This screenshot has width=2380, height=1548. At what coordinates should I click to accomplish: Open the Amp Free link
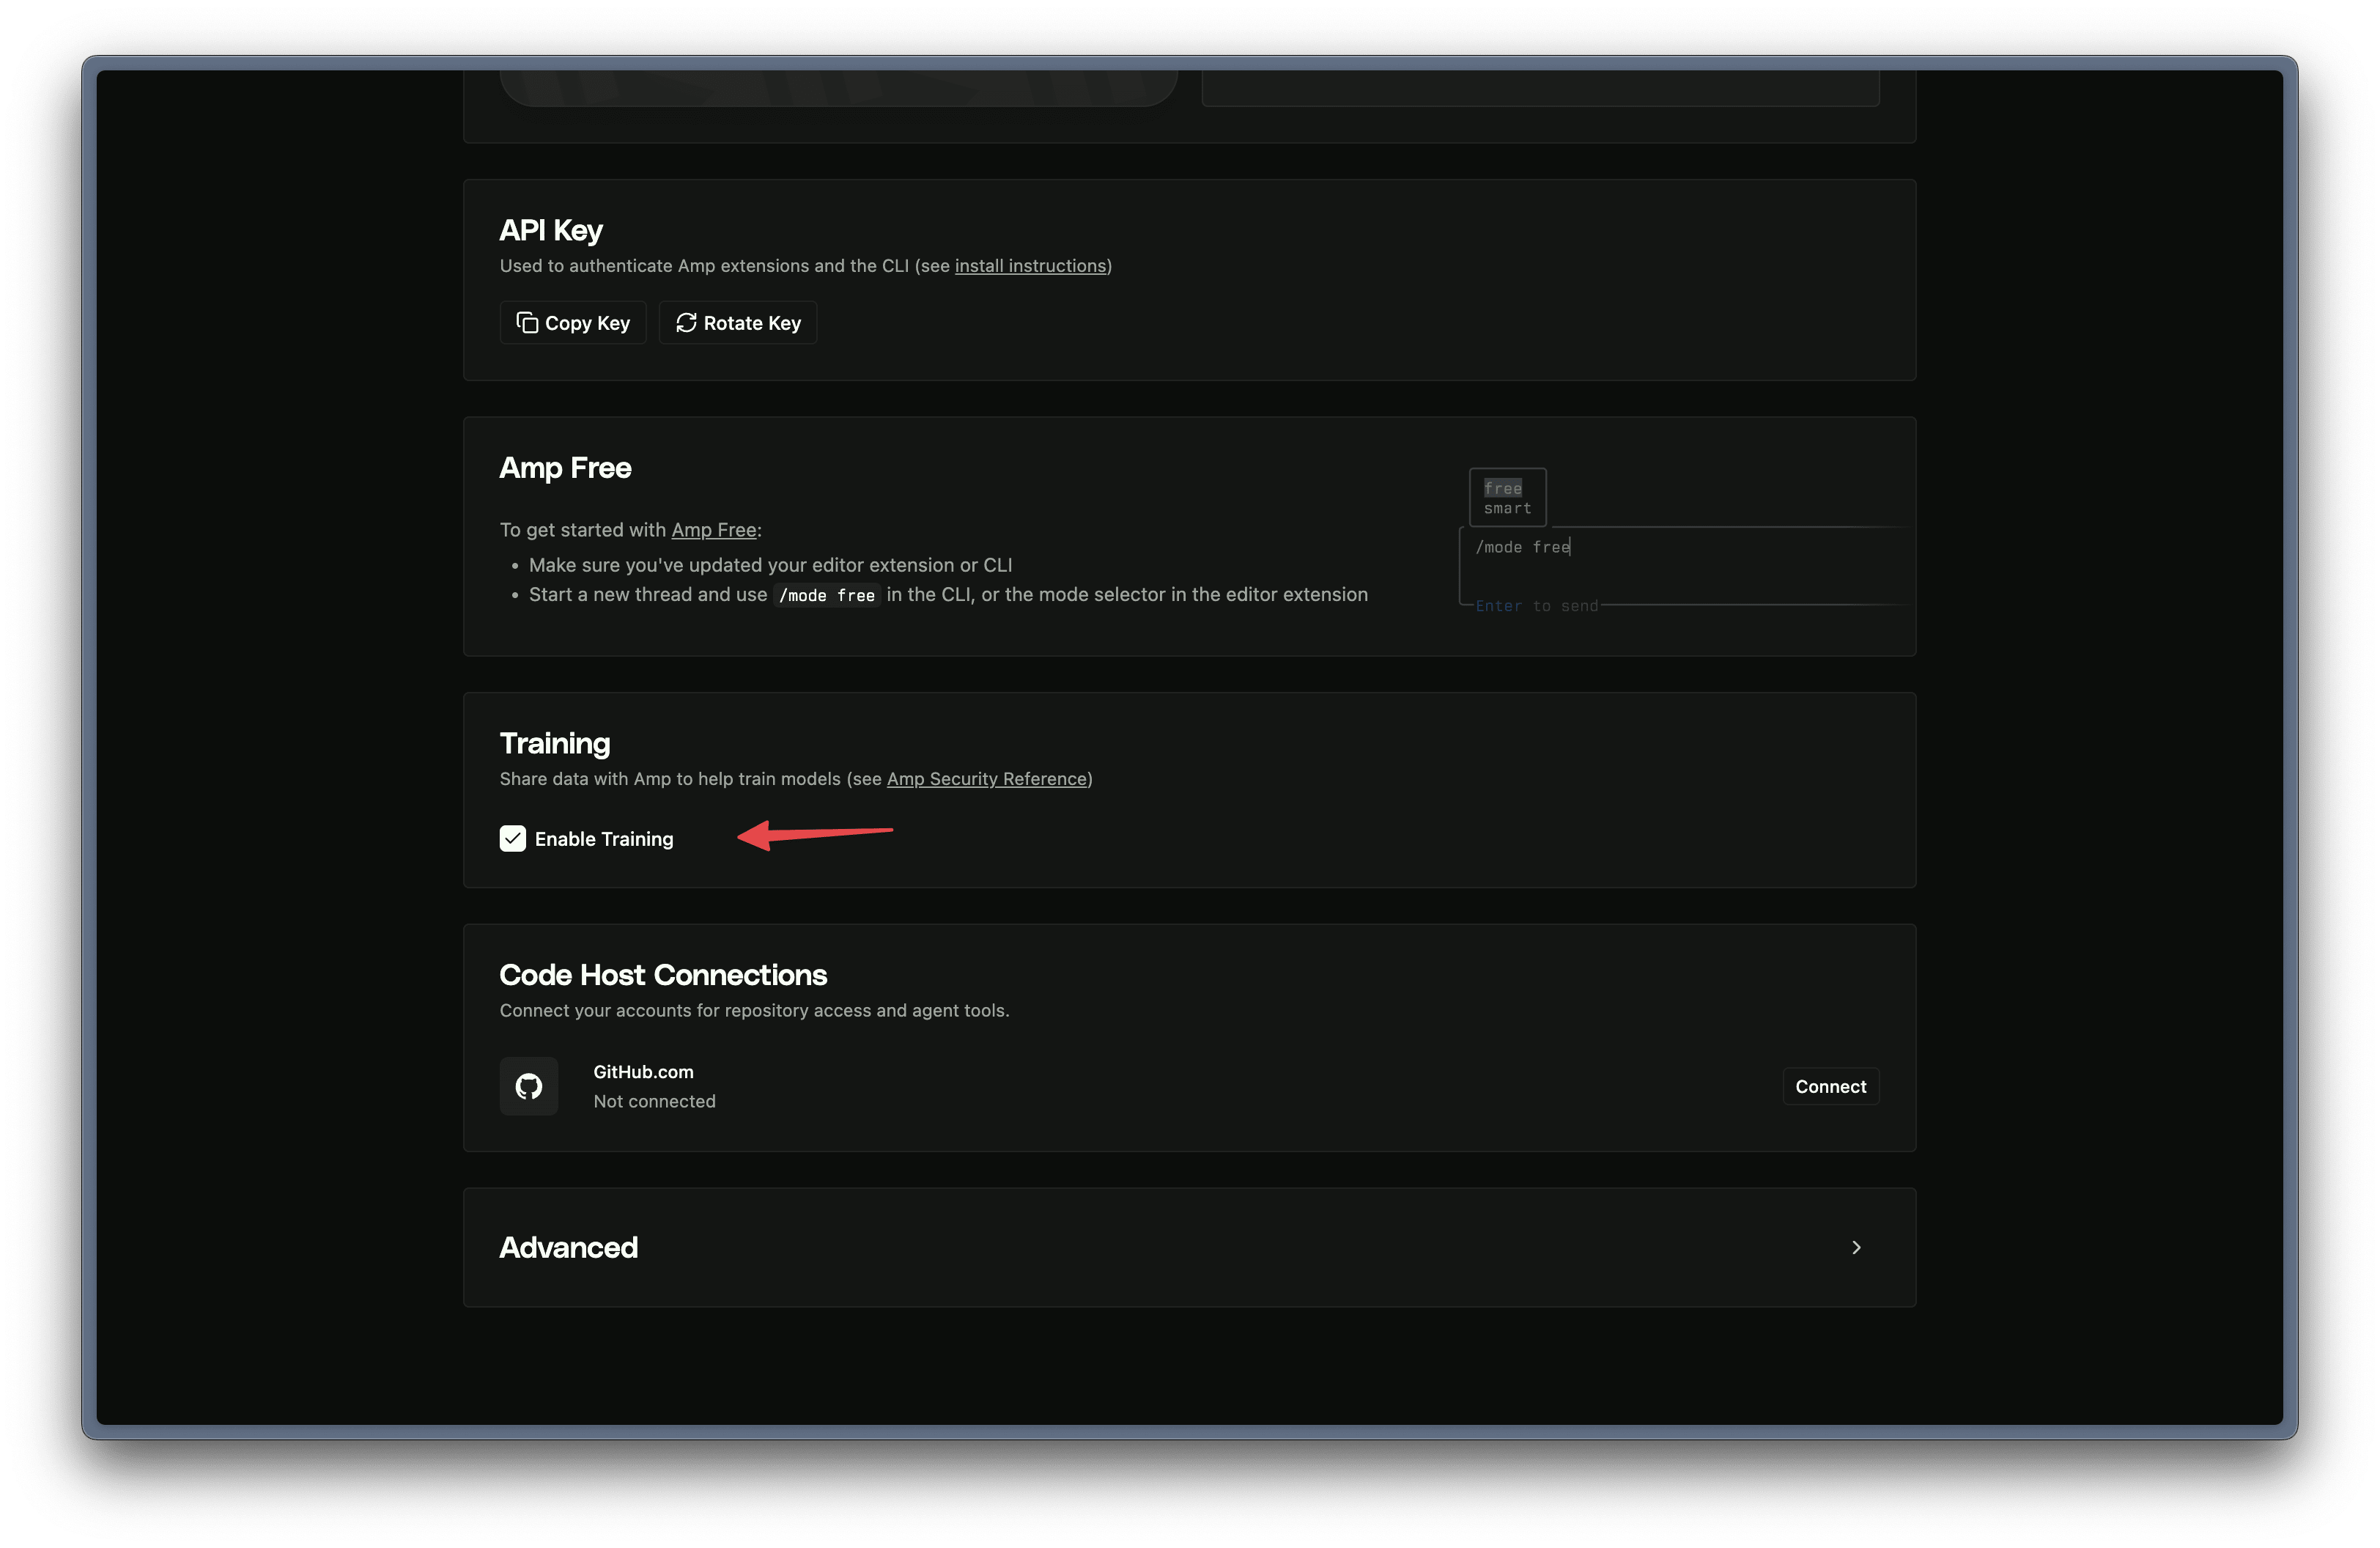pyautogui.click(x=713, y=530)
